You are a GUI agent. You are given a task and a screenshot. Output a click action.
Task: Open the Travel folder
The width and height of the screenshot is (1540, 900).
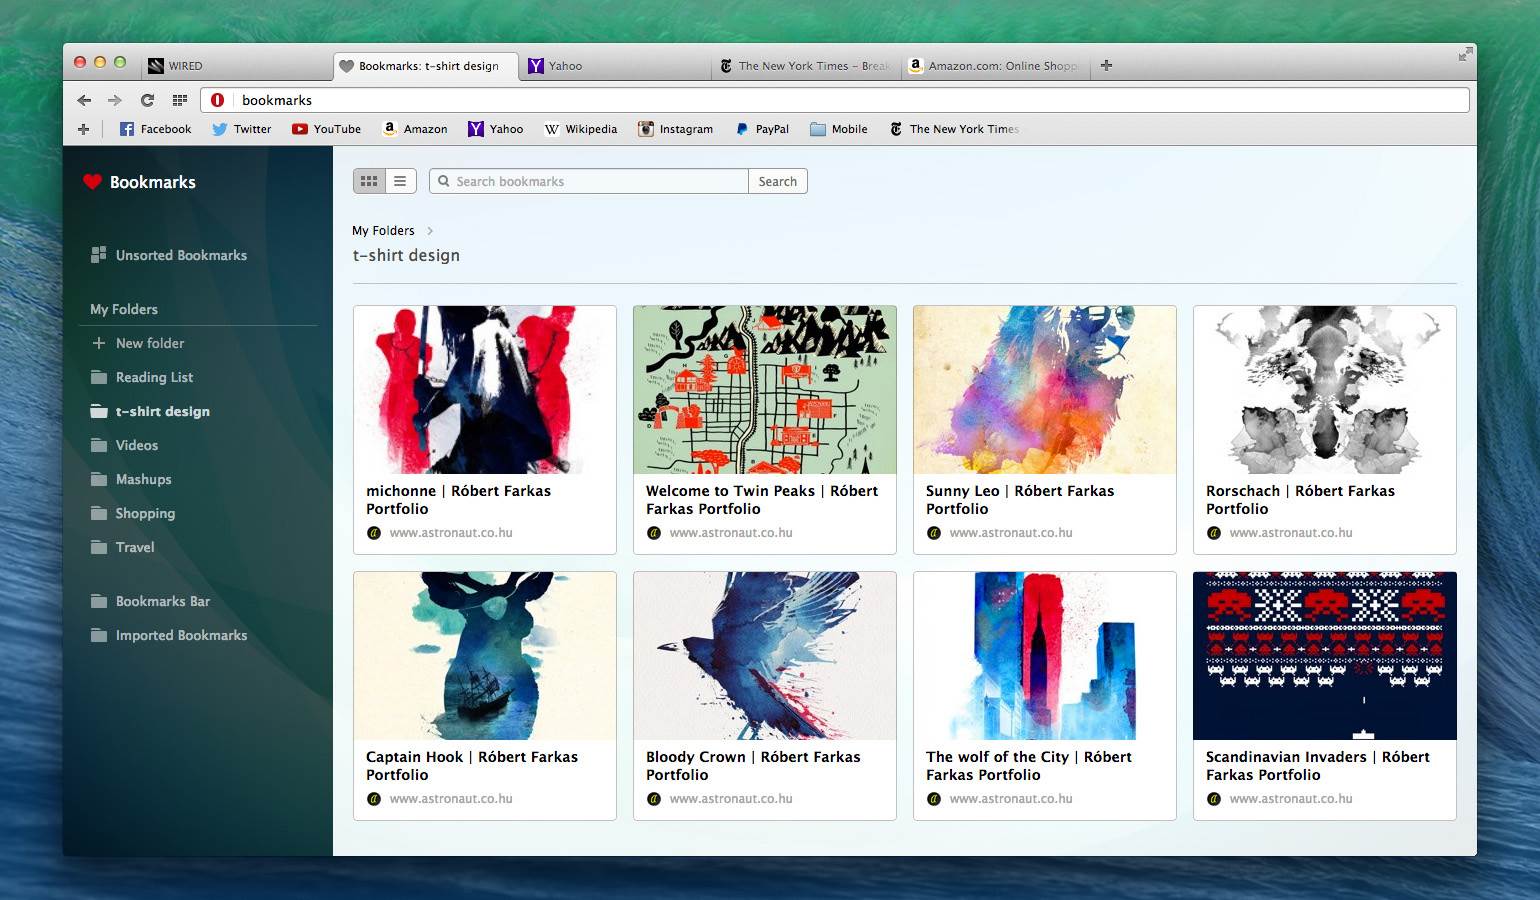pos(122,547)
